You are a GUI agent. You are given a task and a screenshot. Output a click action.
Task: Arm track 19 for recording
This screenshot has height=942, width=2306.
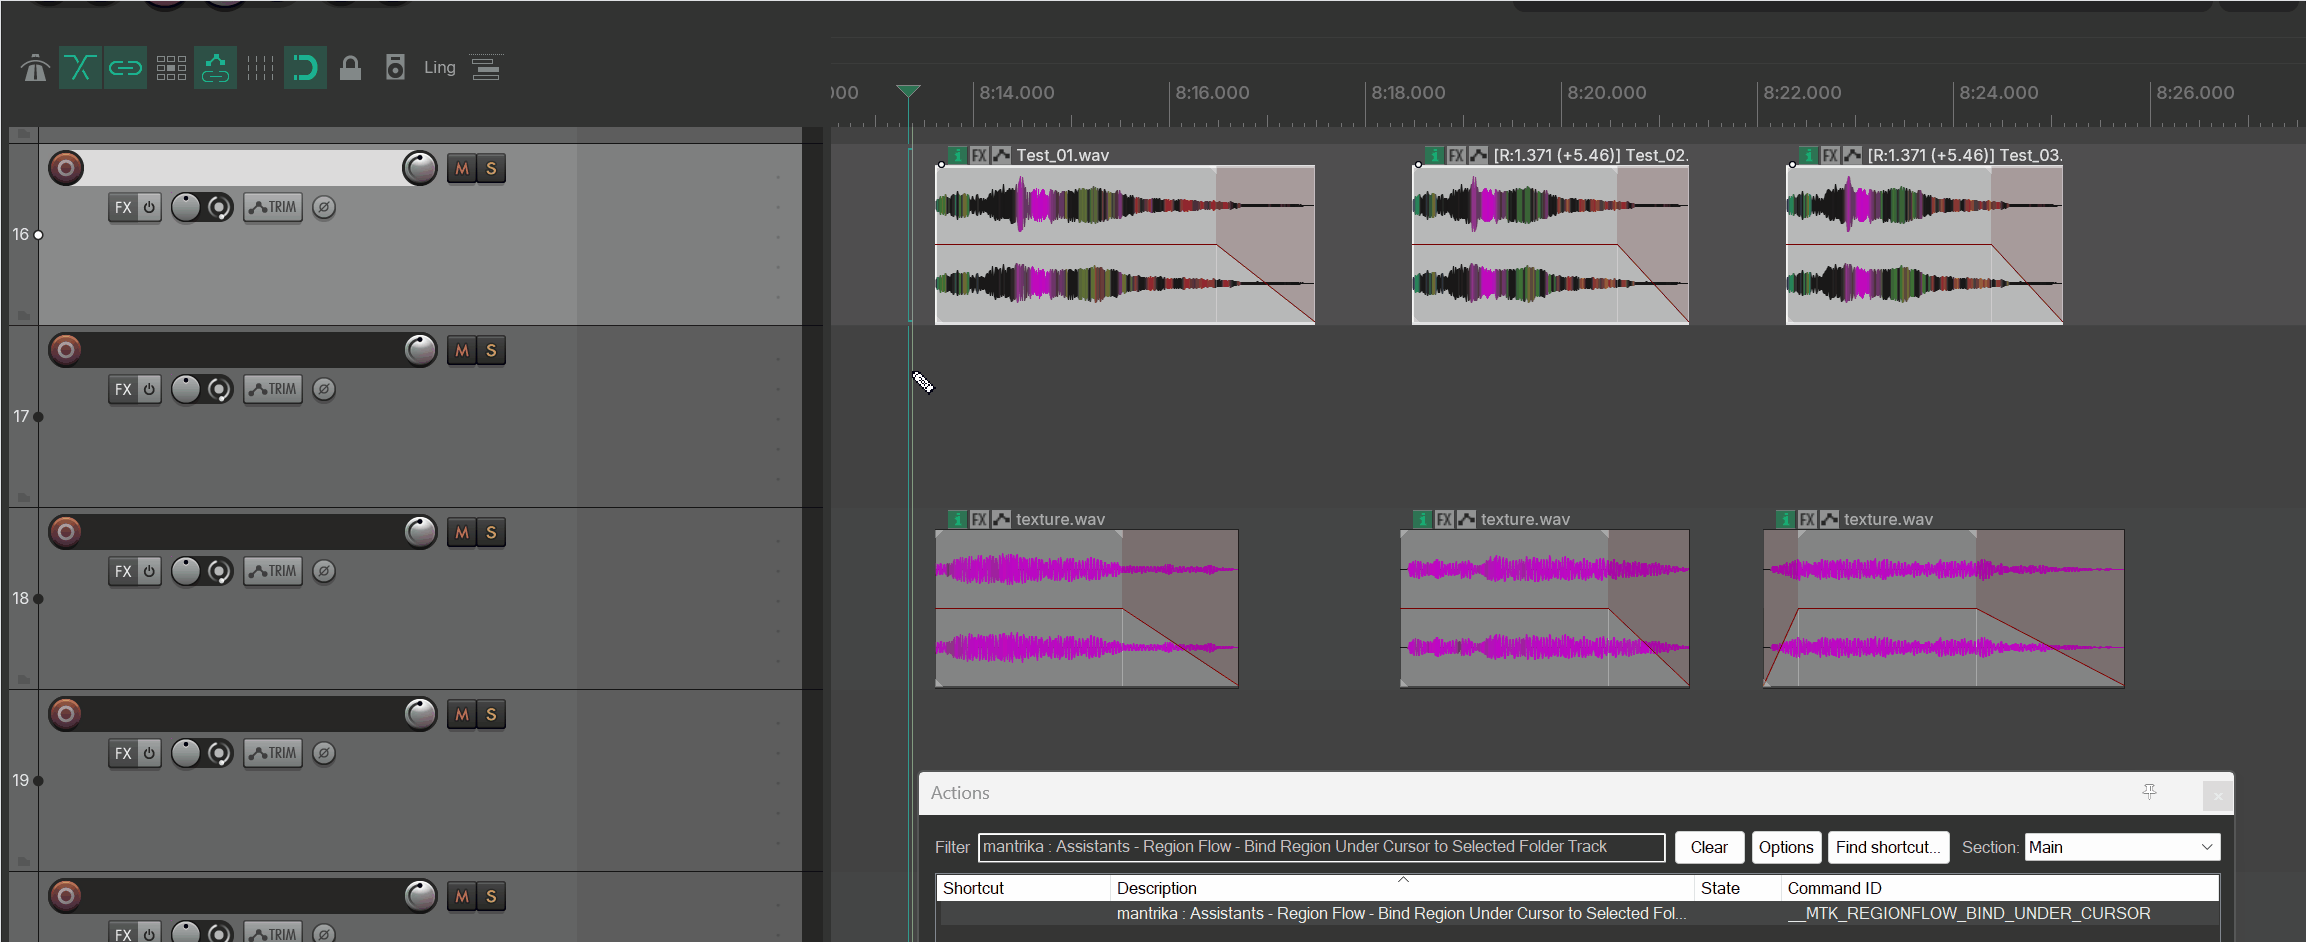tap(66, 714)
